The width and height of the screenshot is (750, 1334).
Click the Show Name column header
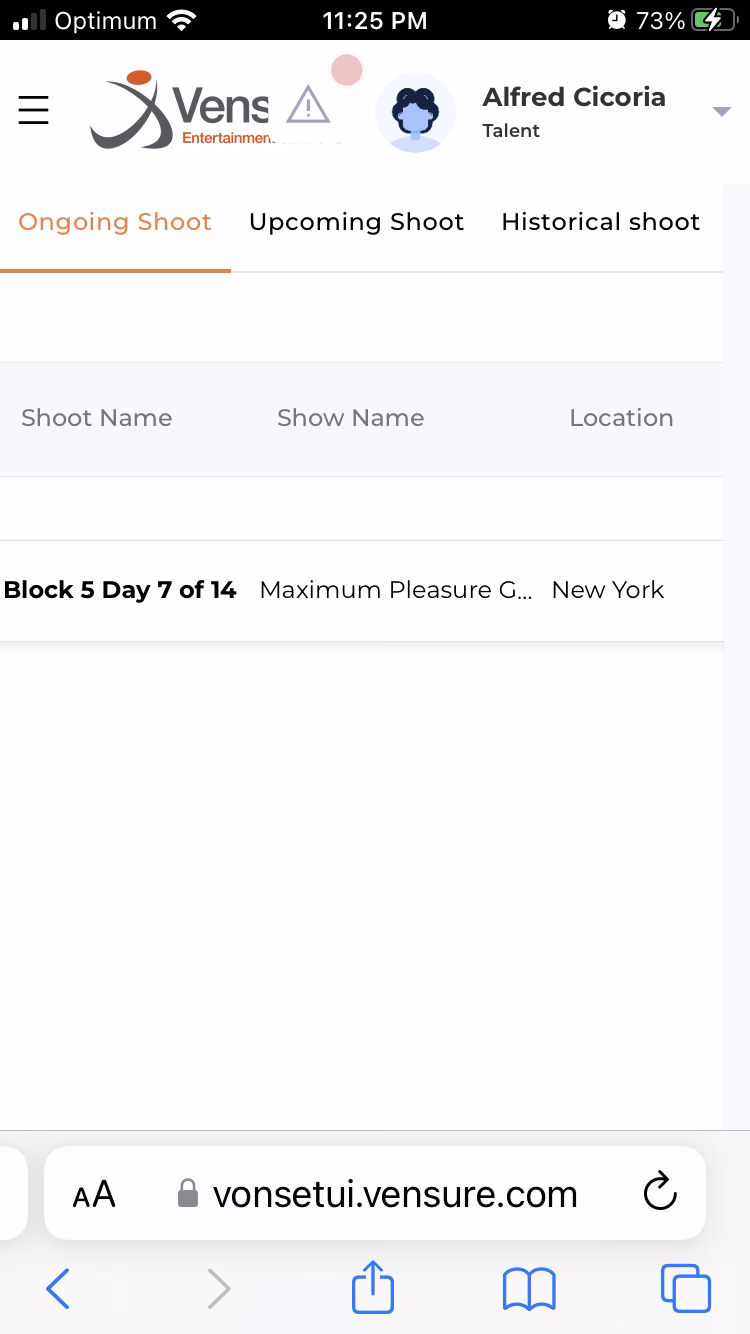pyautogui.click(x=350, y=418)
